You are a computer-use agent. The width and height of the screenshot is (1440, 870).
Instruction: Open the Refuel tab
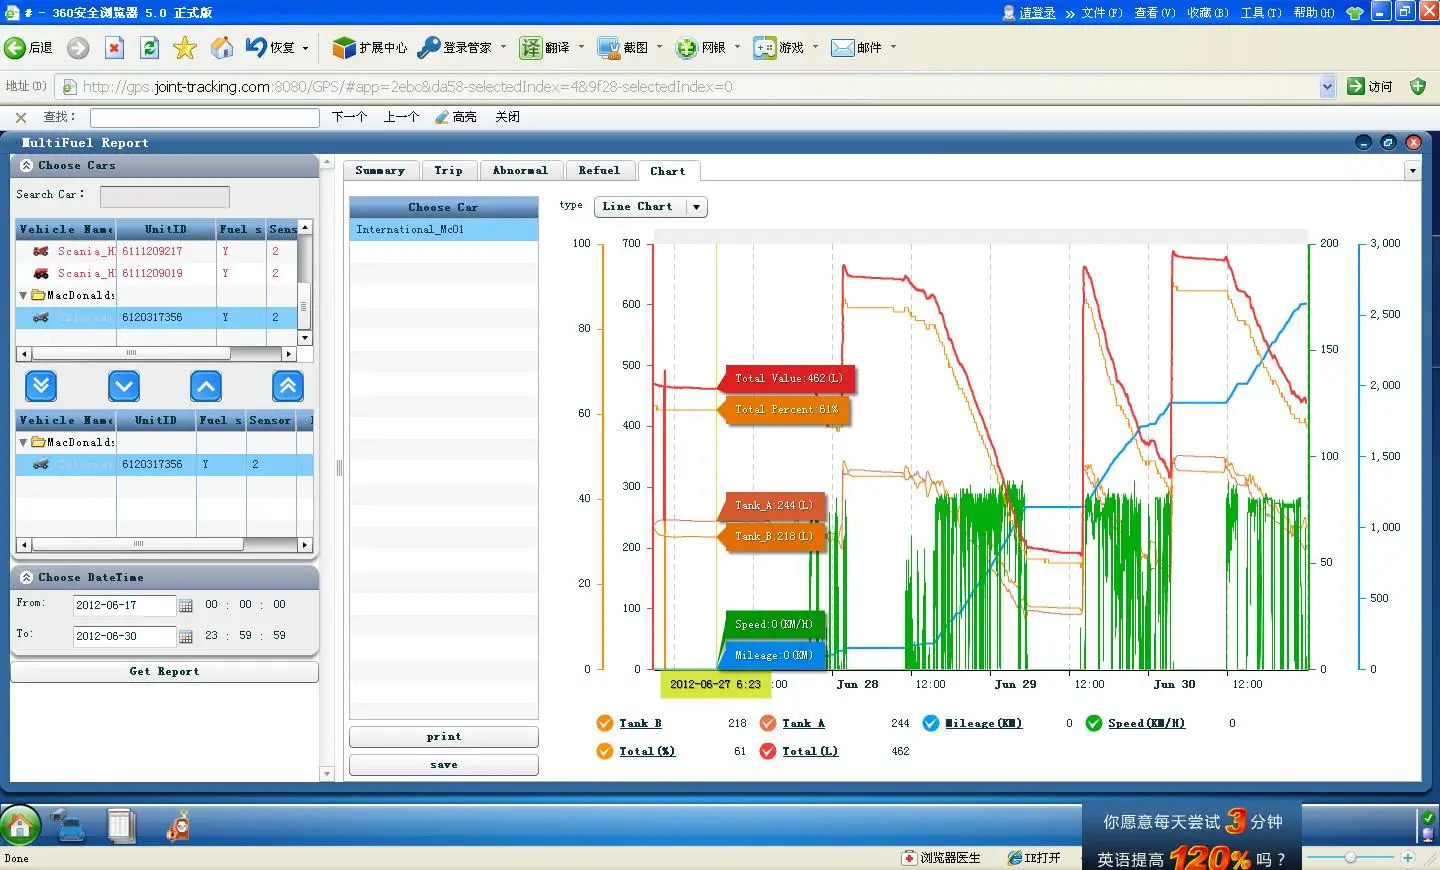(x=599, y=171)
